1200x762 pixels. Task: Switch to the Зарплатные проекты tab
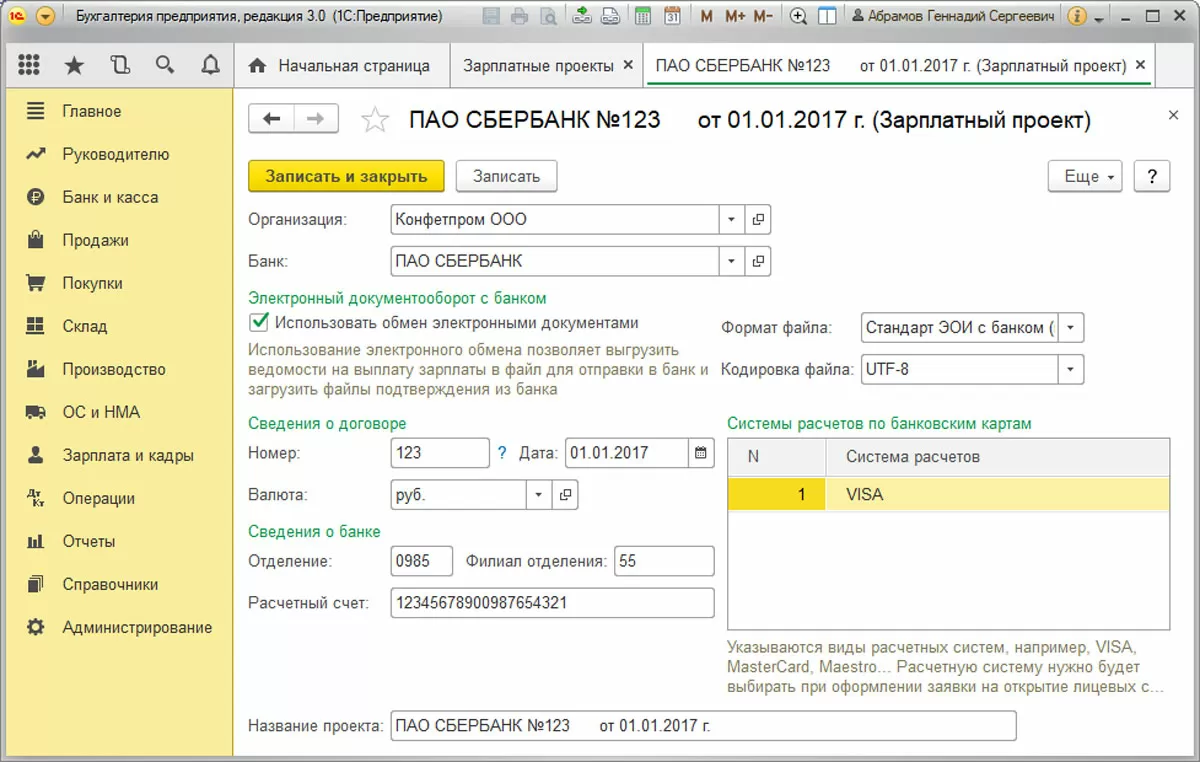pos(538,65)
